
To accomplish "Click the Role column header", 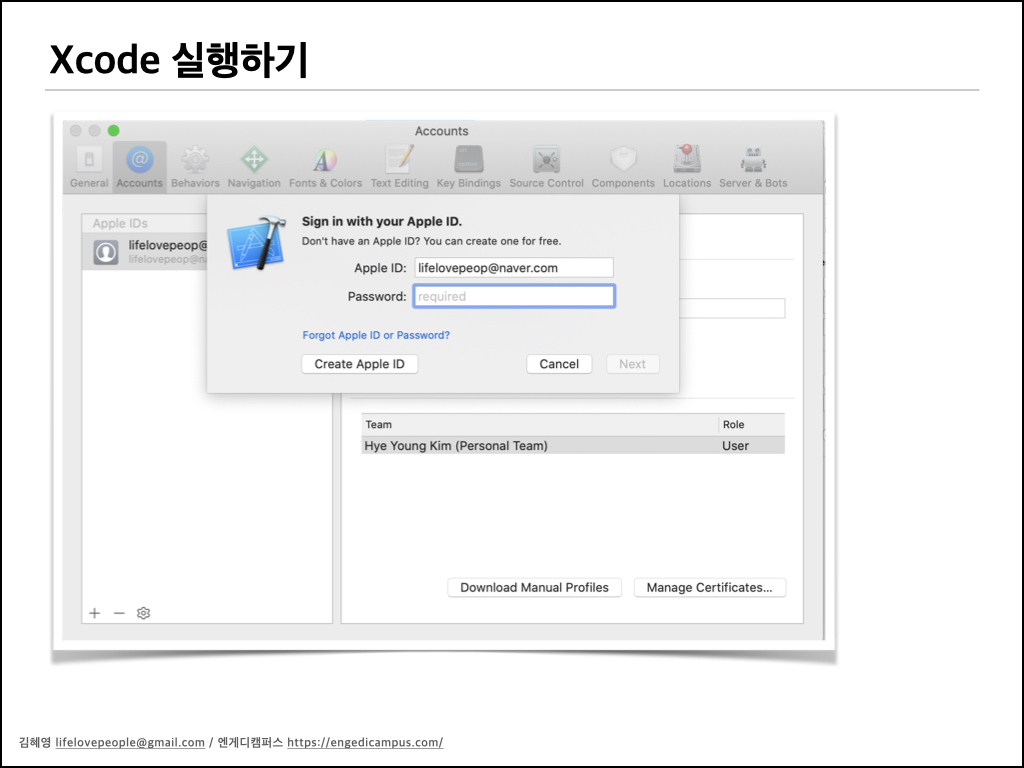I will pyautogui.click(x=752, y=424).
